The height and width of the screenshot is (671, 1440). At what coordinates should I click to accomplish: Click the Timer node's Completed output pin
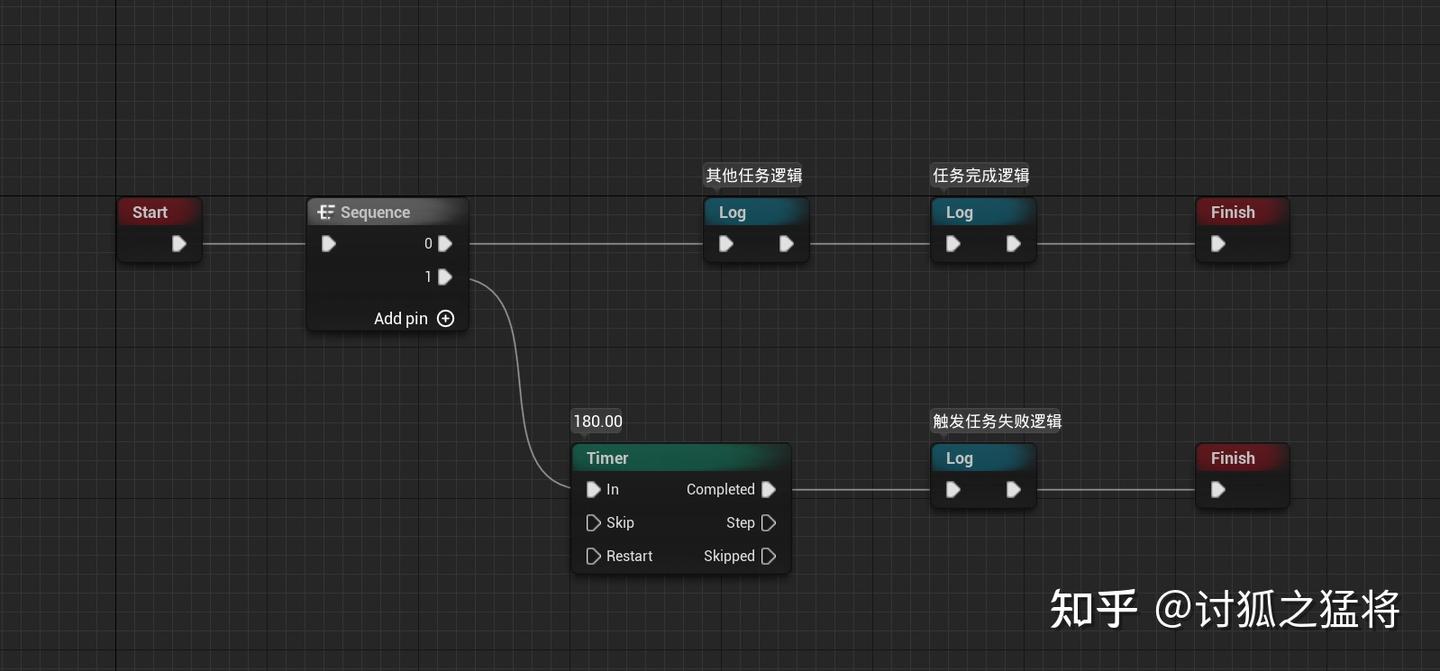pyautogui.click(x=768, y=489)
